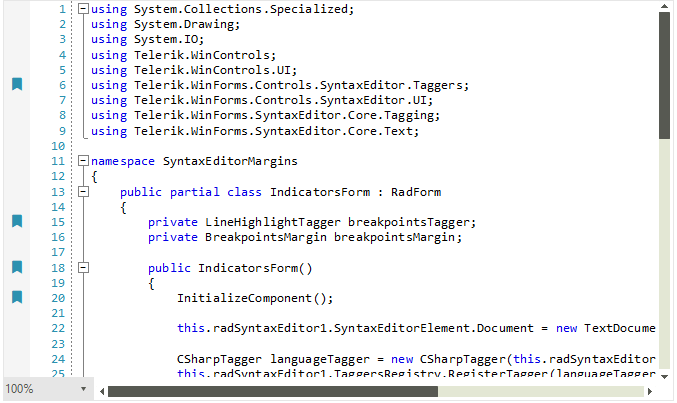Click 'Telerik.WinForms.Controls.SyntaxEditor.UI' on line 7

(x=280, y=100)
